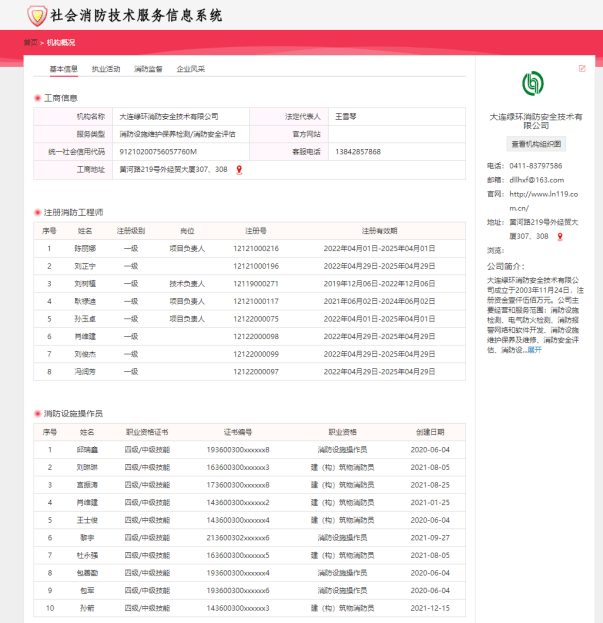Click the site title 社会消防技术服务信息系统
Screen dimensions: 603x623
point(136,16)
